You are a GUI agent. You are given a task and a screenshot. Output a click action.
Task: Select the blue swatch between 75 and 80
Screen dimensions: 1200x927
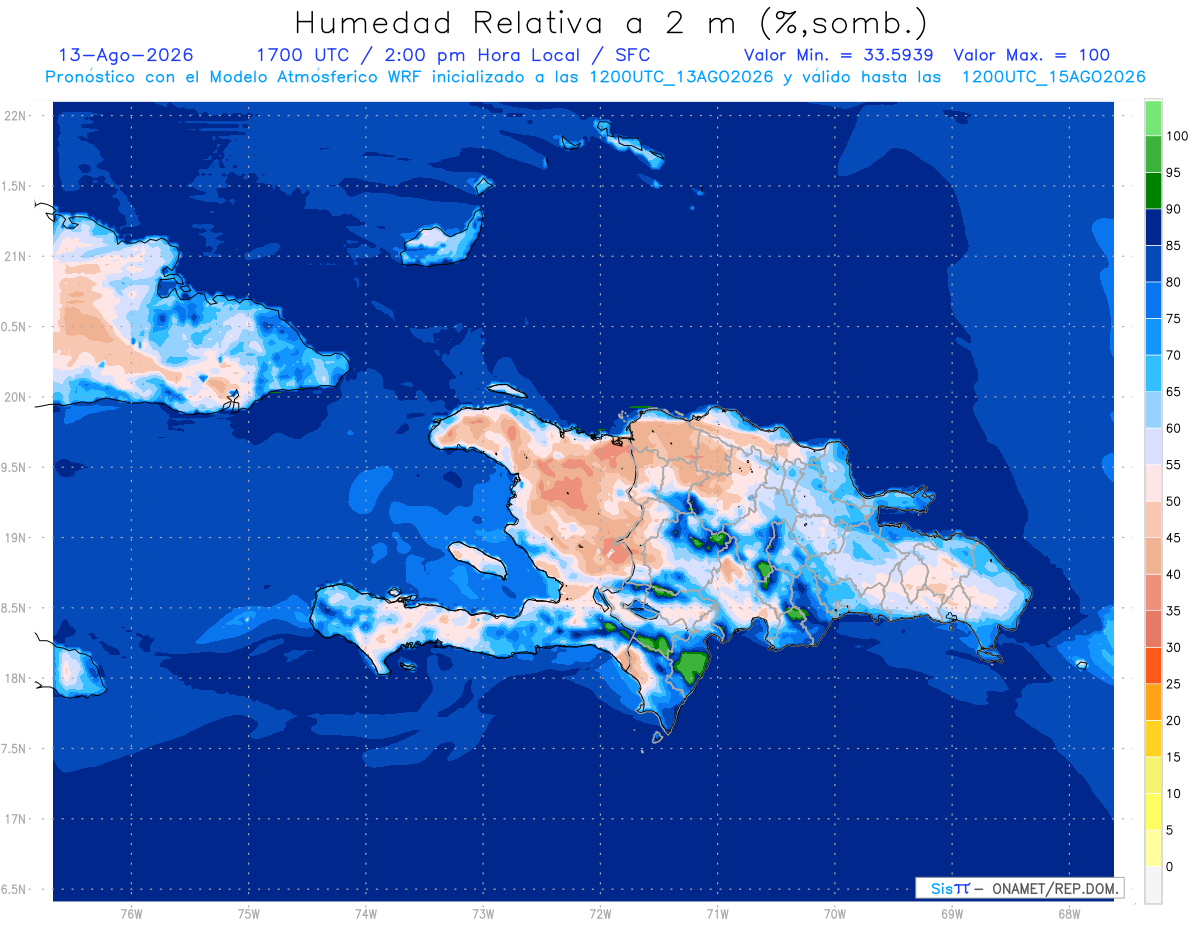(1153, 300)
